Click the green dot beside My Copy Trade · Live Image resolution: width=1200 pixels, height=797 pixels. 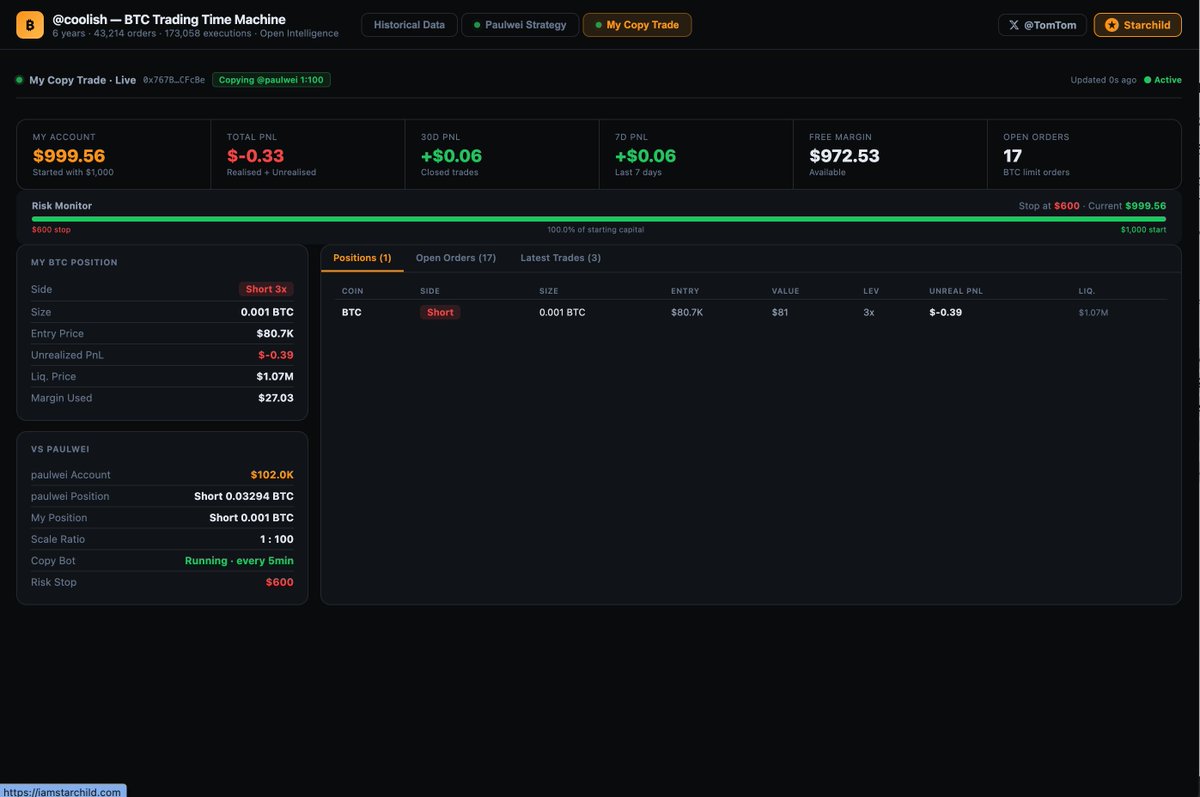point(19,80)
